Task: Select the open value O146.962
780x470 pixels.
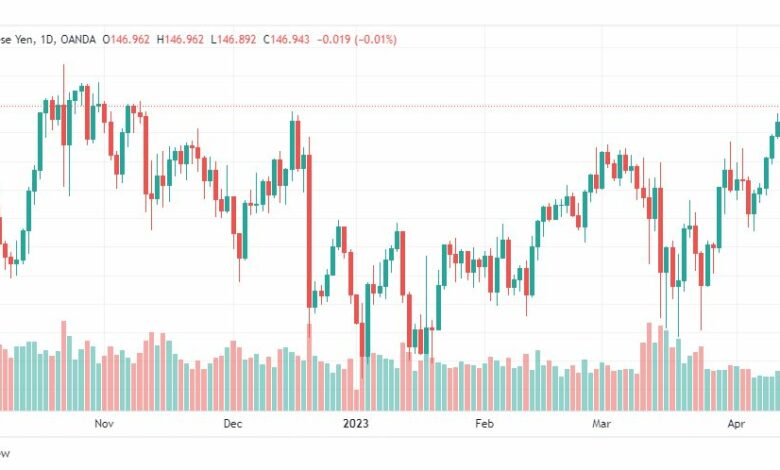Action: (x=126, y=39)
